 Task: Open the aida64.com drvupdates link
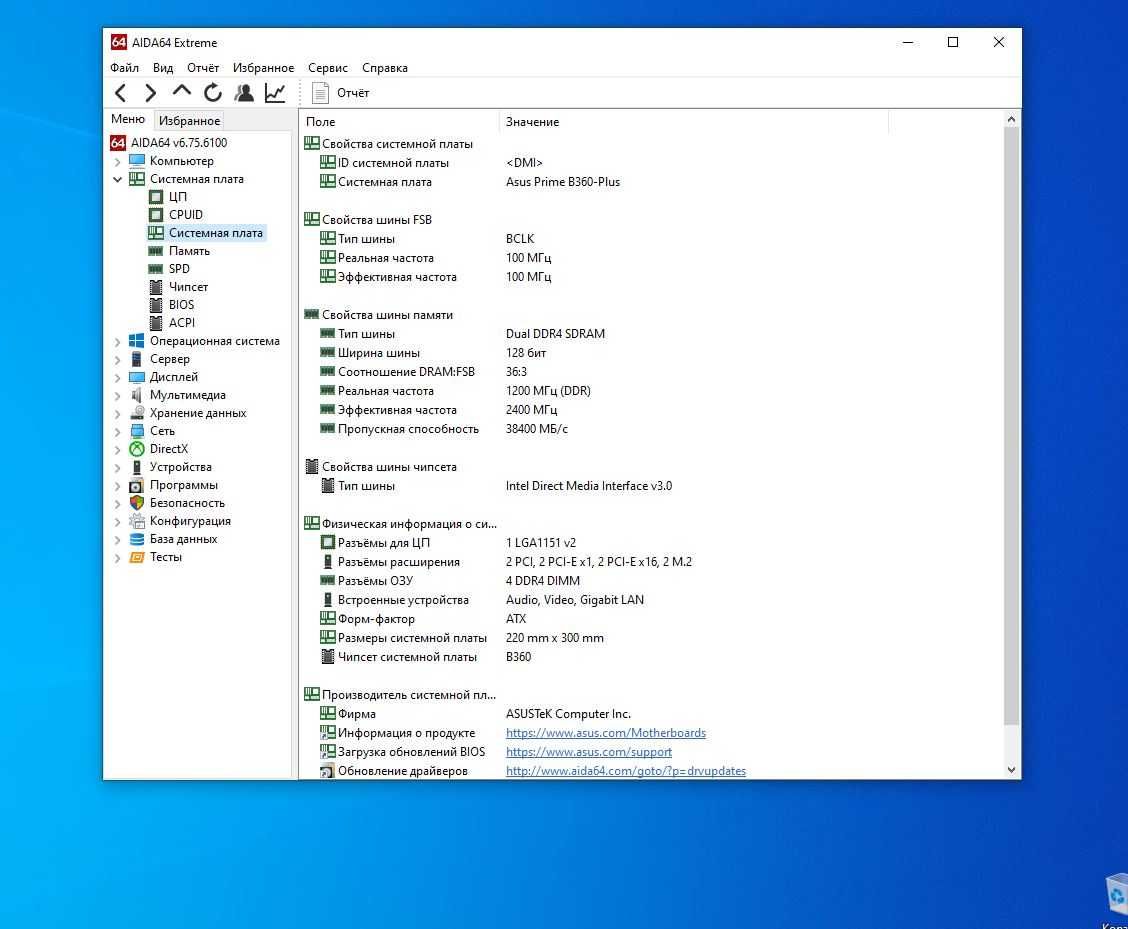626,771
